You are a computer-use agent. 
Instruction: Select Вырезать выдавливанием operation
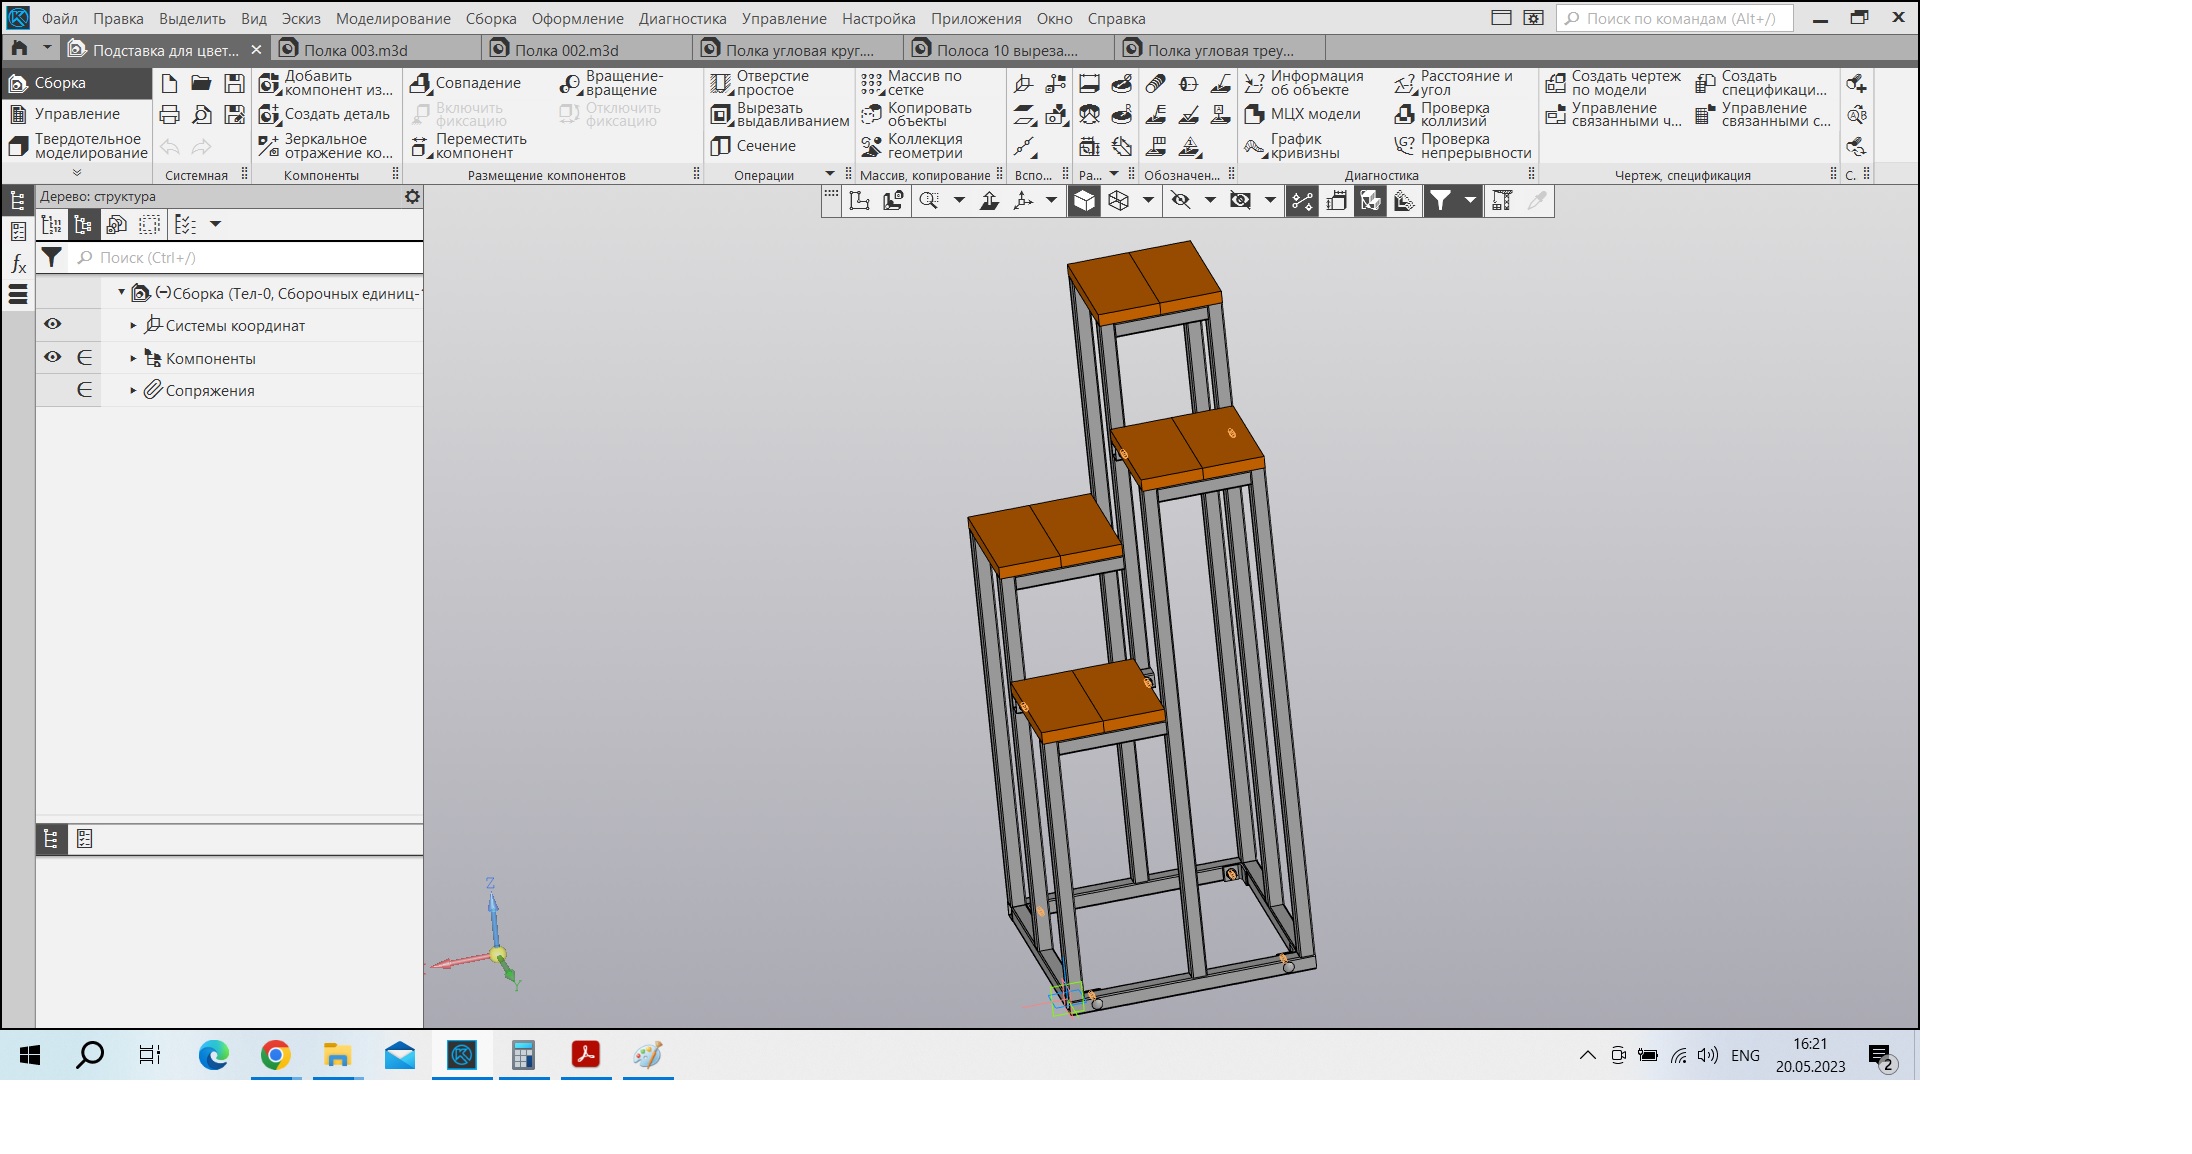[x=780, y=114]
